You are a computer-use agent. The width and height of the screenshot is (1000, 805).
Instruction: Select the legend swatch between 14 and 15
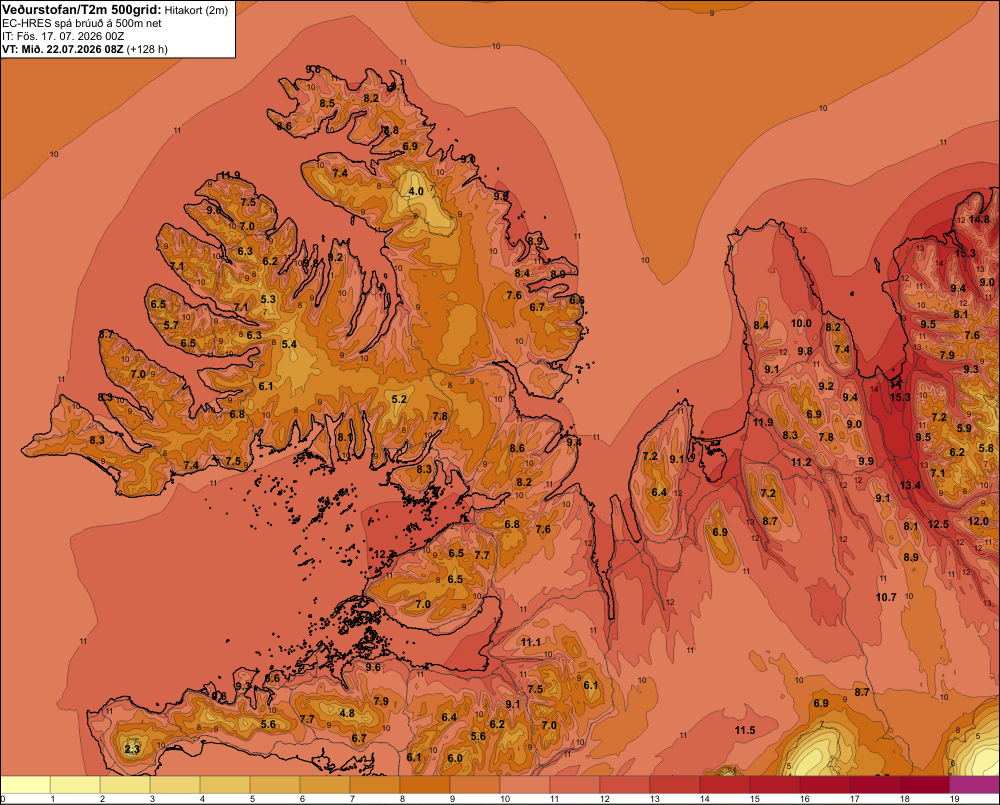click(725, 785)
